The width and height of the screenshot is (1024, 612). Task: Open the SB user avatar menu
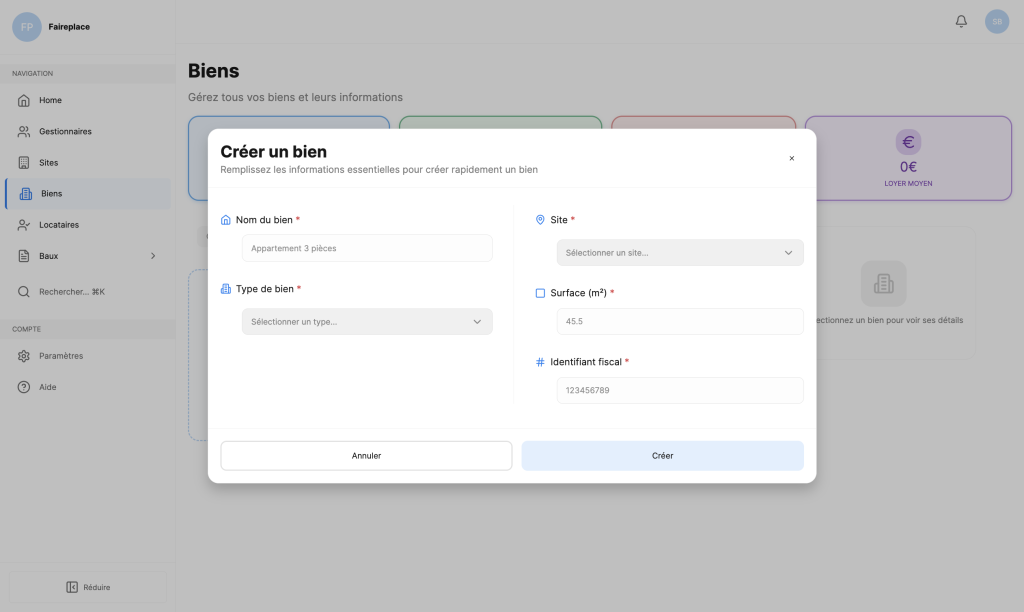[x=996, y=21]
